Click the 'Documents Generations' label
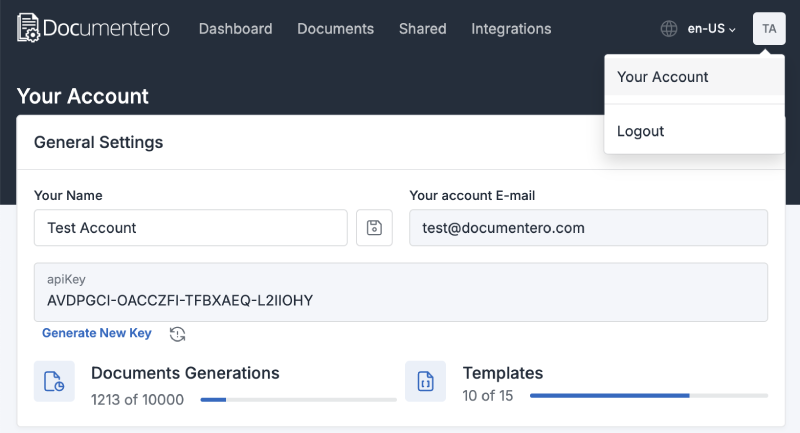 pos(185,373)
